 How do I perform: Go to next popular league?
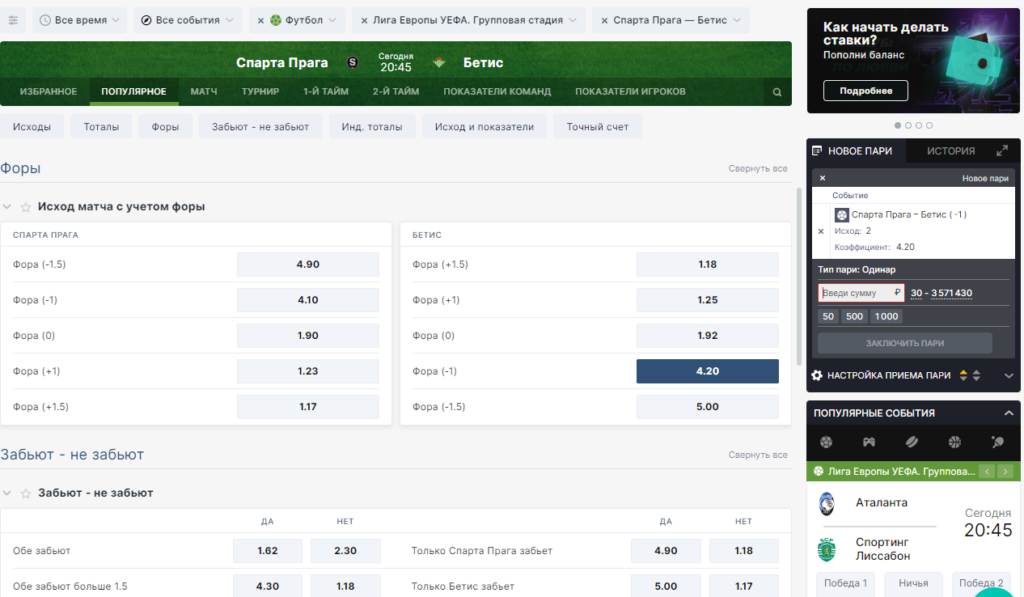coord(1006,471)
